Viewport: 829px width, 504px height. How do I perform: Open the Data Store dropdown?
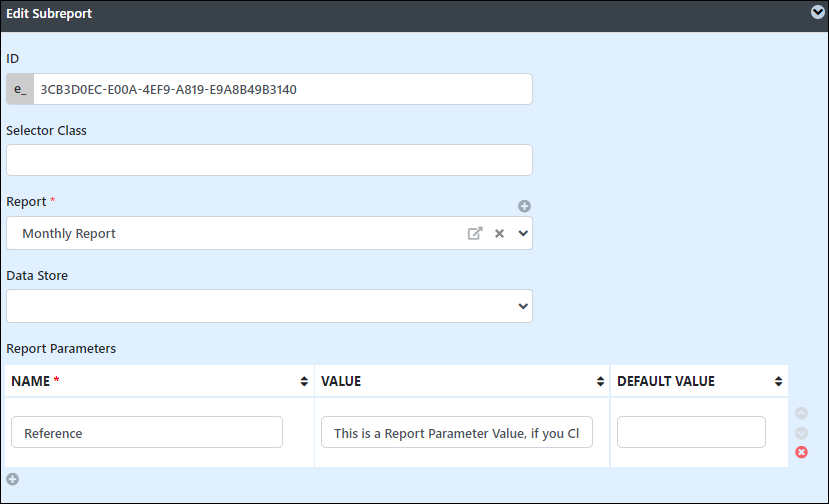269,306
